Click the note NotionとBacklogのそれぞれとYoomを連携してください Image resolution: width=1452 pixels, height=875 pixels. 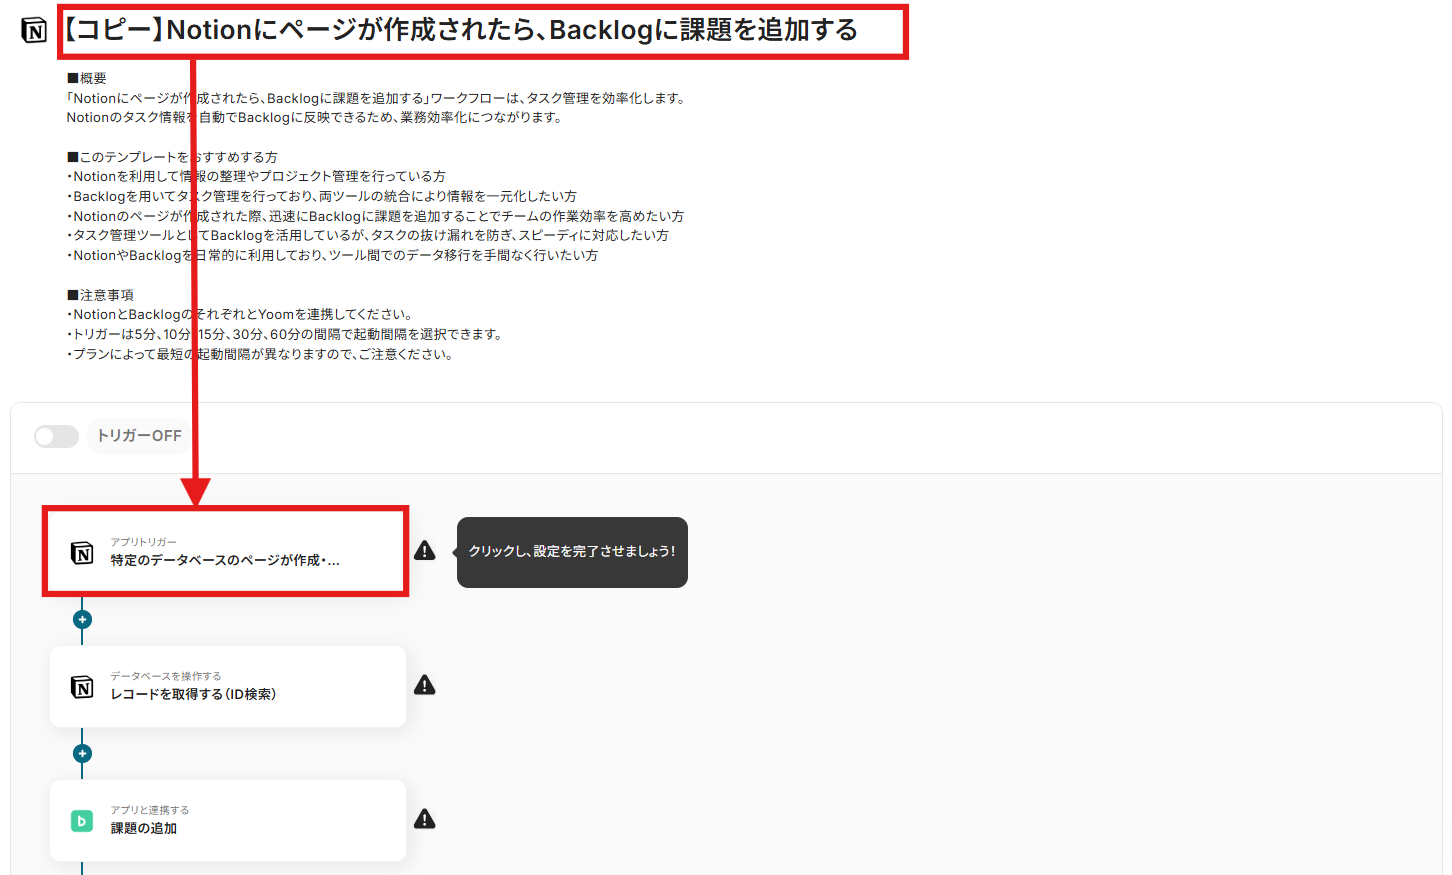(x=240, y=314)
